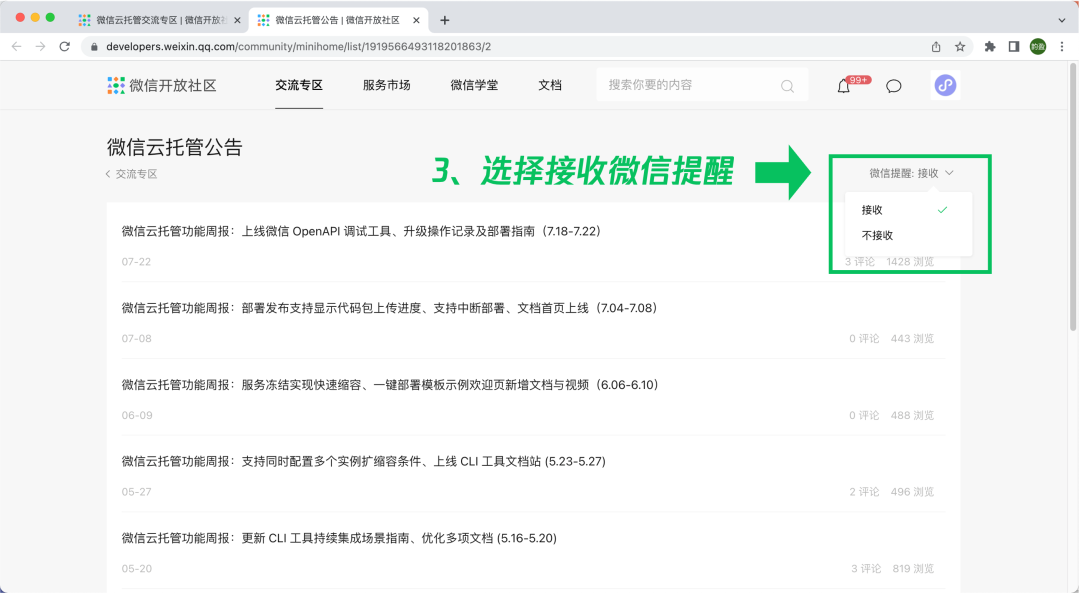Open the notification bell icon
The width and height of the screenshot is (1080, 594).
pyautogui.click(x=844, y=86)
